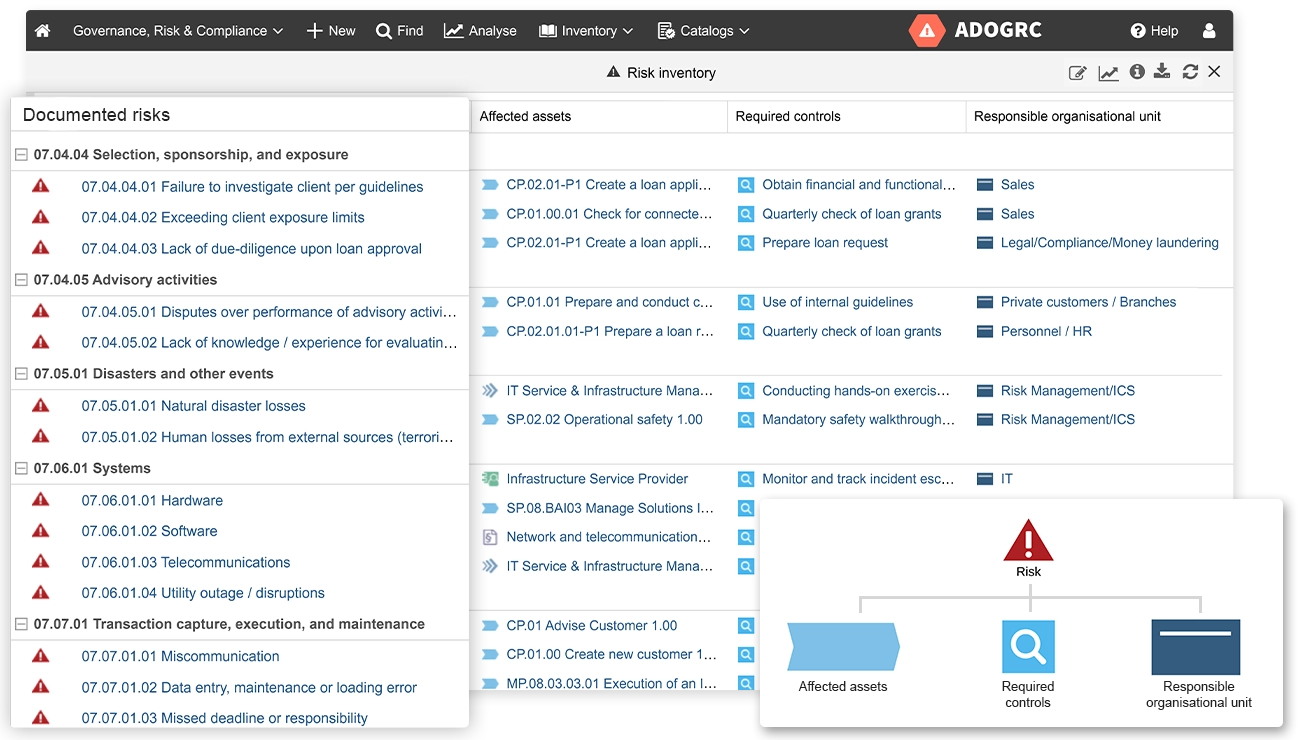The image size is (1300, 740).
Task: Open risk 07.07.01.02 Data entry error
Action: pyautogui.click(x=249, y=687)
